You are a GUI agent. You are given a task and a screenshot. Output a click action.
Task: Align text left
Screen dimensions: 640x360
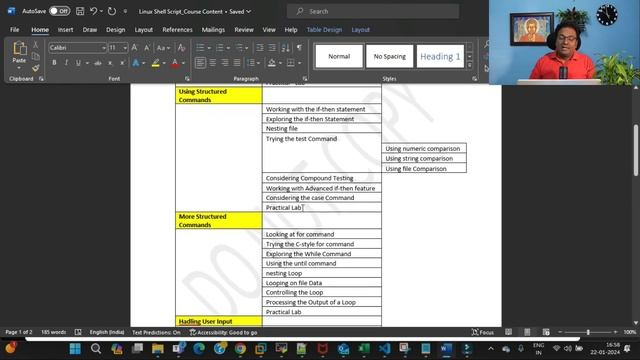point(200,63)
